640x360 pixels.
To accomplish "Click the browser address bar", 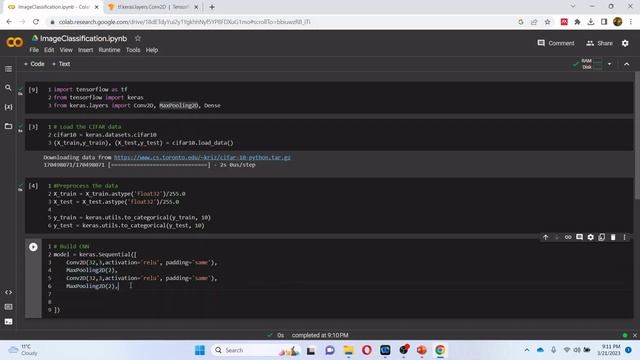I will click(x=282, y=22).
